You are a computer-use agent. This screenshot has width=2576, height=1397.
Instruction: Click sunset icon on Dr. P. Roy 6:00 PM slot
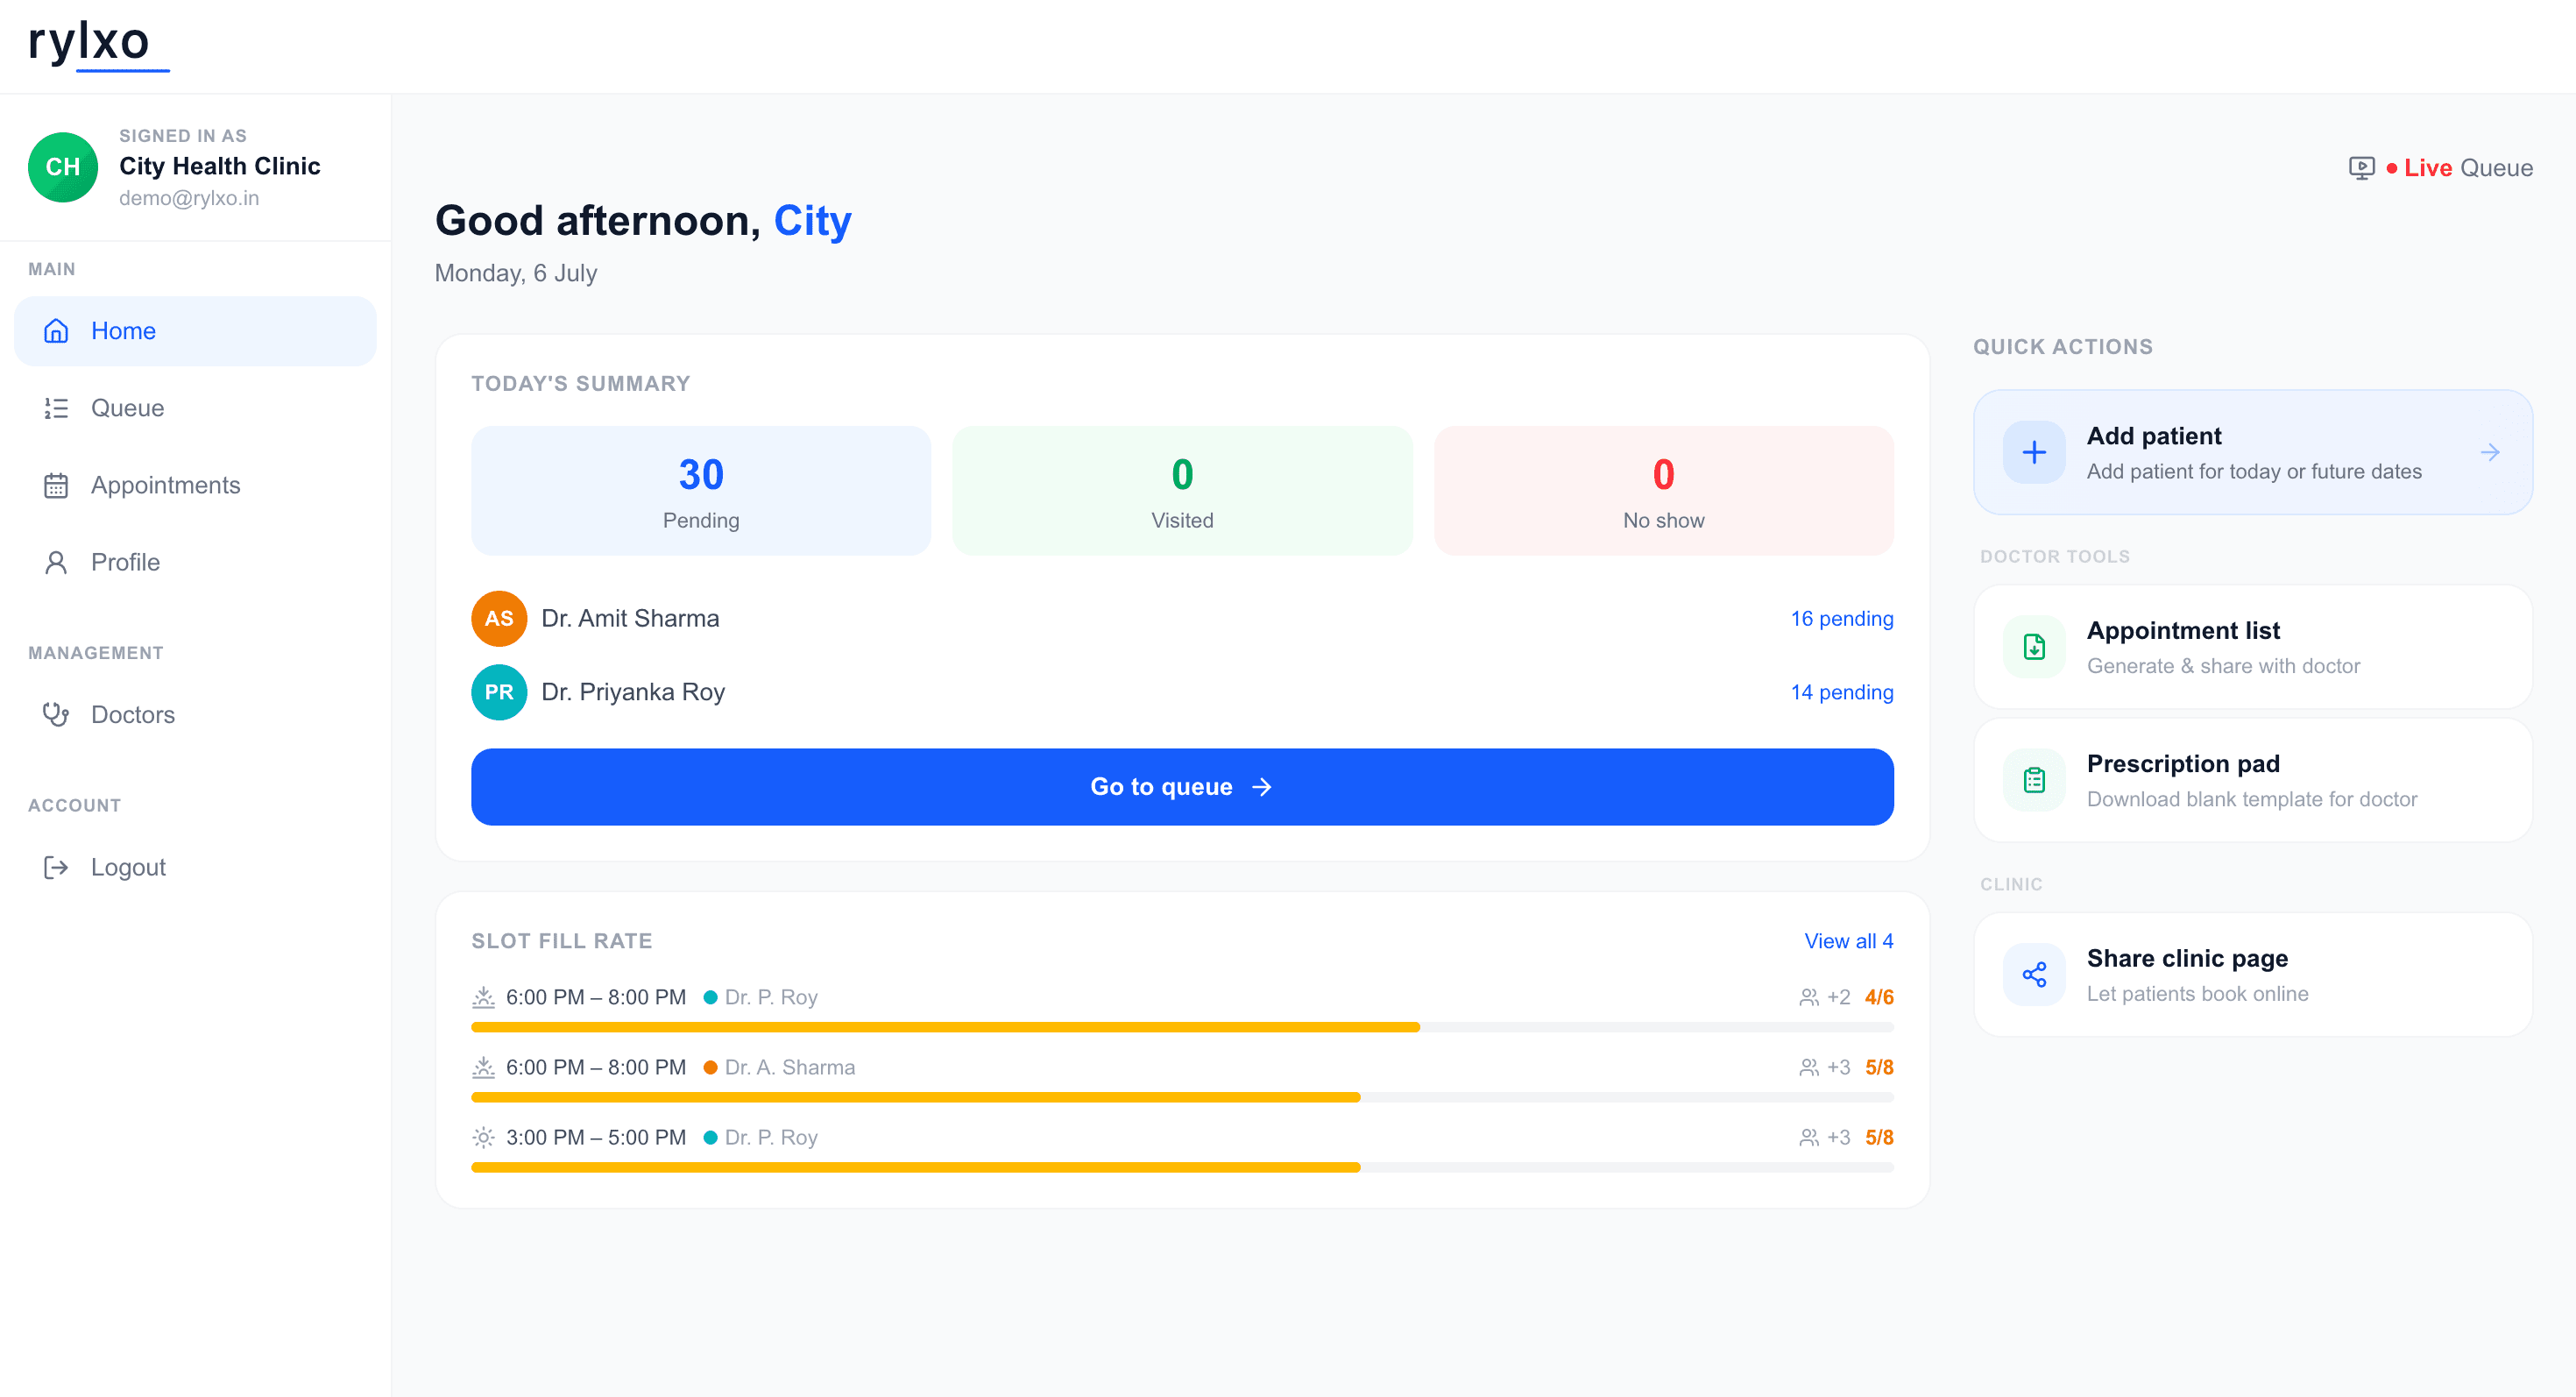point(483,997)
